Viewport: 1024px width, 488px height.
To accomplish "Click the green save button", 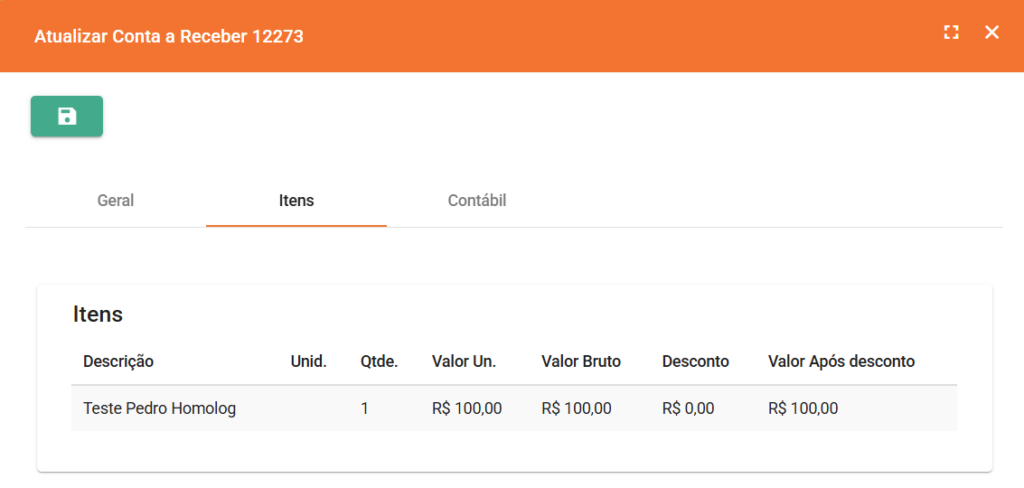I will click(67, 116).
